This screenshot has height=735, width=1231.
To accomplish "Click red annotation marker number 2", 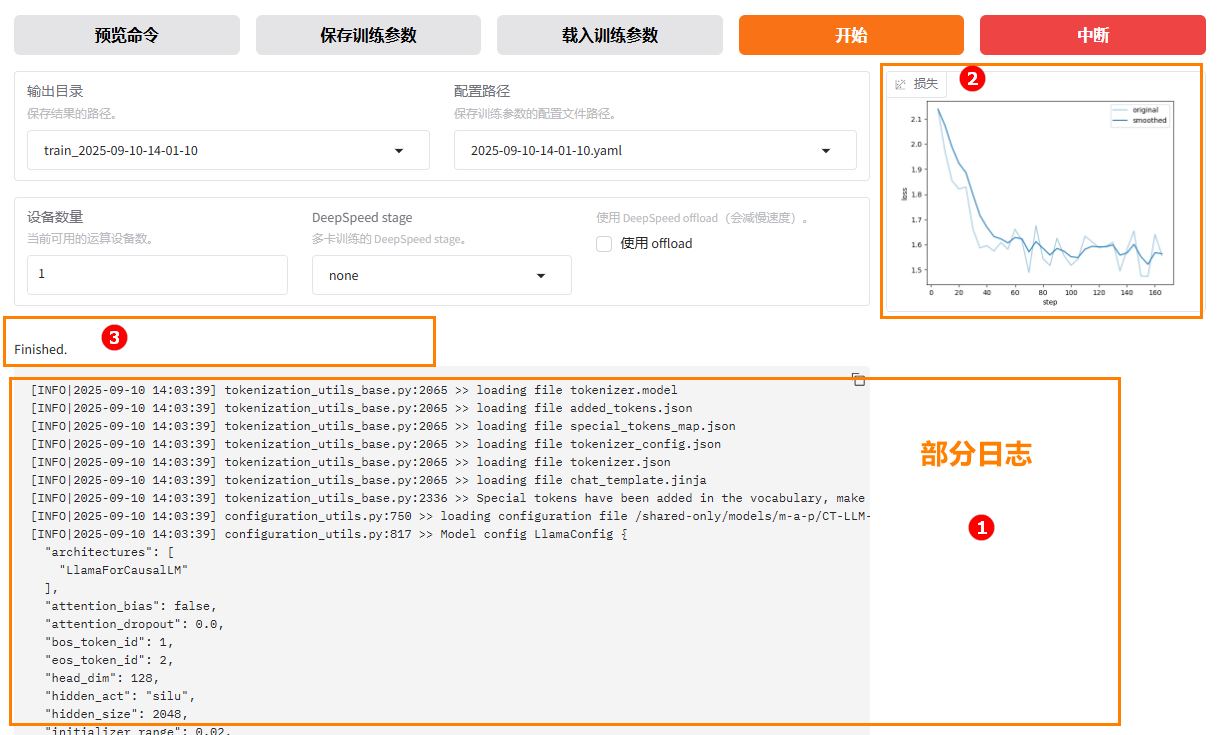I will click(972, 79).
